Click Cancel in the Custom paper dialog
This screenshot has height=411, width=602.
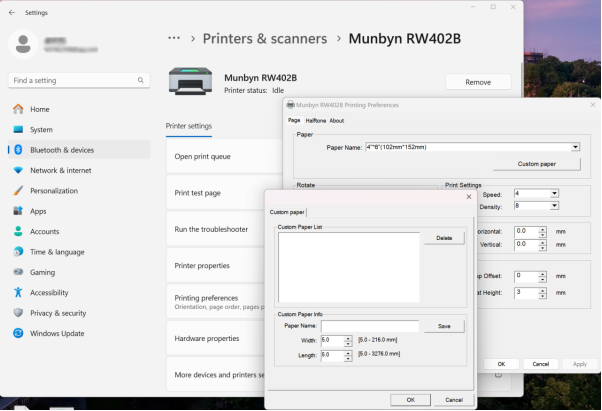(x=454, y=400)
